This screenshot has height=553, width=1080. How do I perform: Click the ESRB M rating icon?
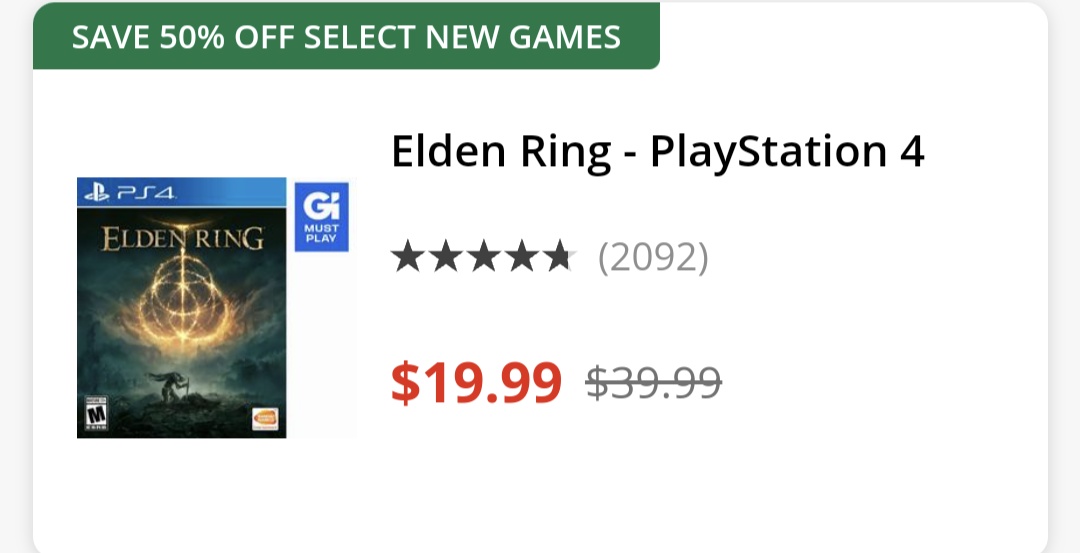click(97, 414)
